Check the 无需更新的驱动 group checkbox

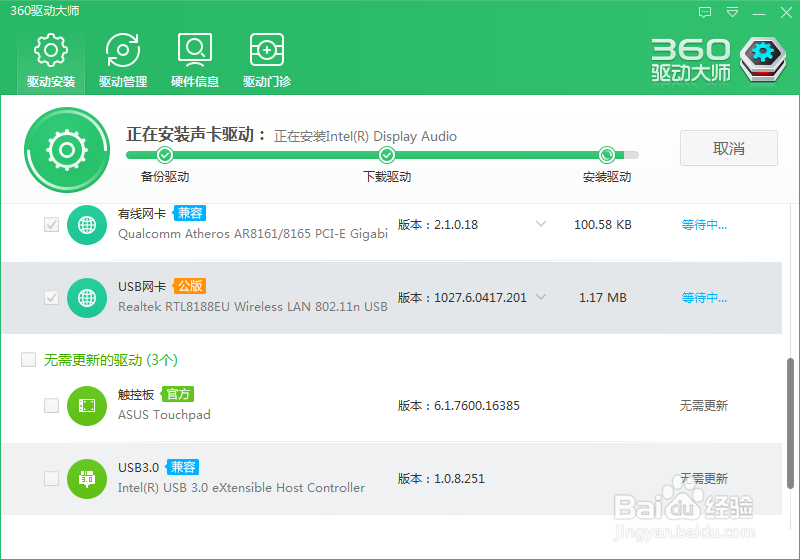pos(29,360)
